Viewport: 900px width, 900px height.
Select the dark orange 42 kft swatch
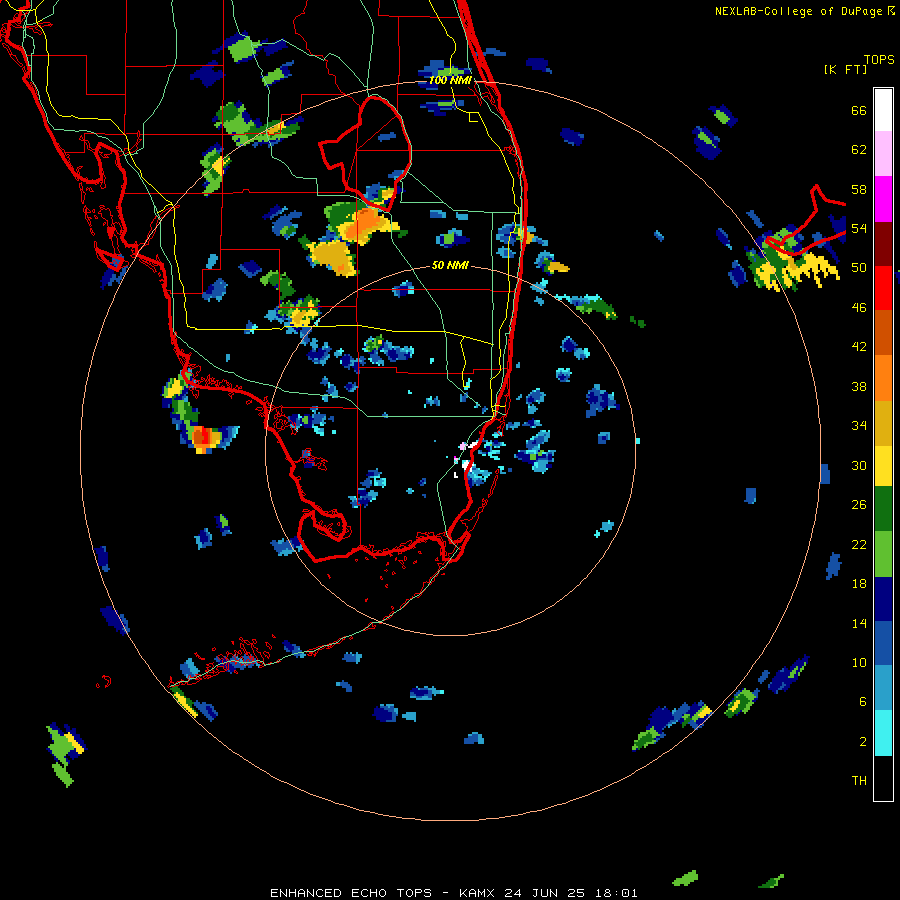[883, 333]
